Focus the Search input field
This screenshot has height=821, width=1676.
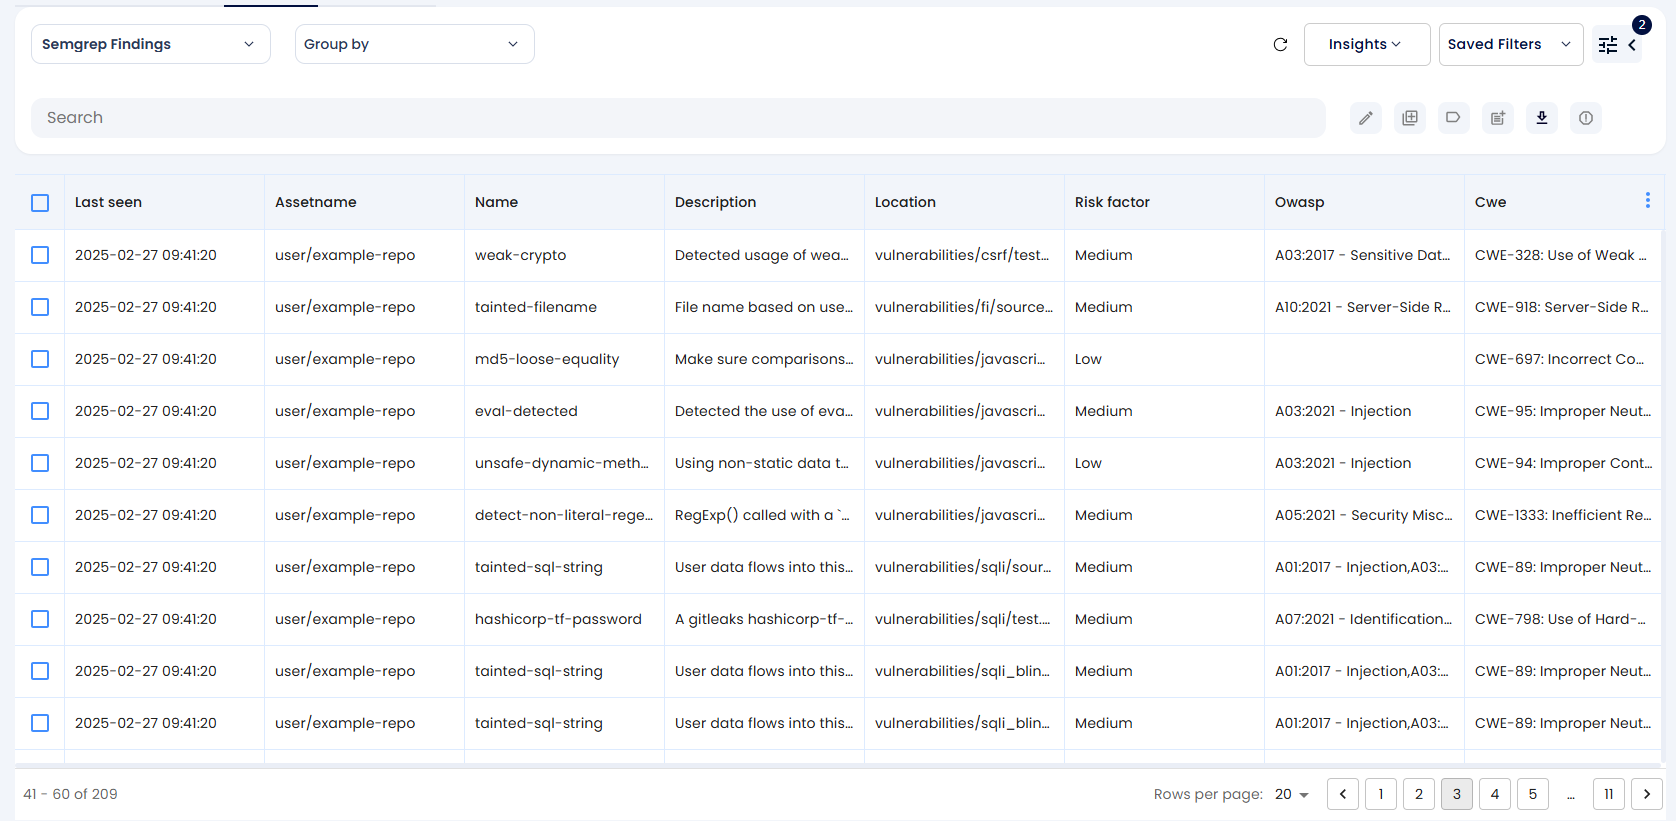tap(678, 118)
